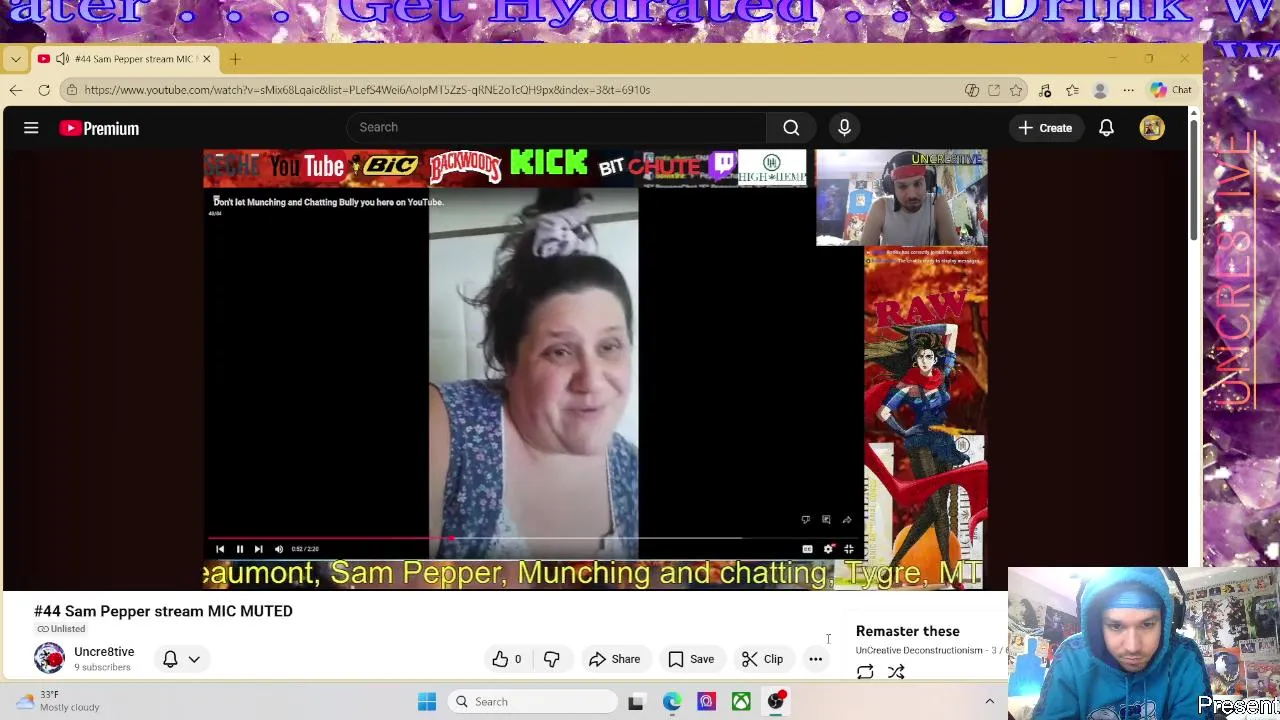The image size is (1280, 720).
Task: Open the browser profile icon
Action: pos(1100,90)
